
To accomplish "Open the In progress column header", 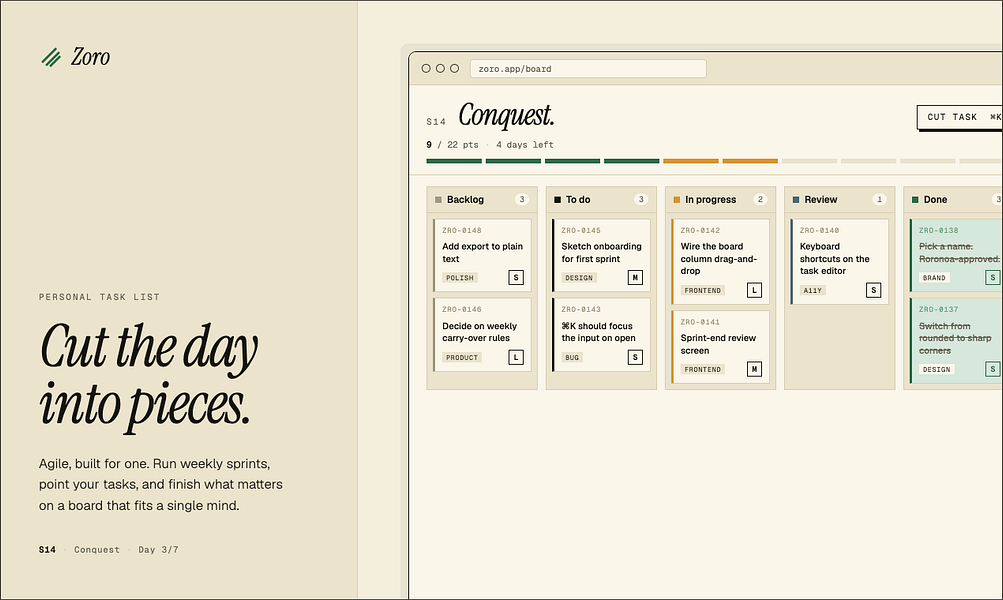I will [x=720, y=200].
